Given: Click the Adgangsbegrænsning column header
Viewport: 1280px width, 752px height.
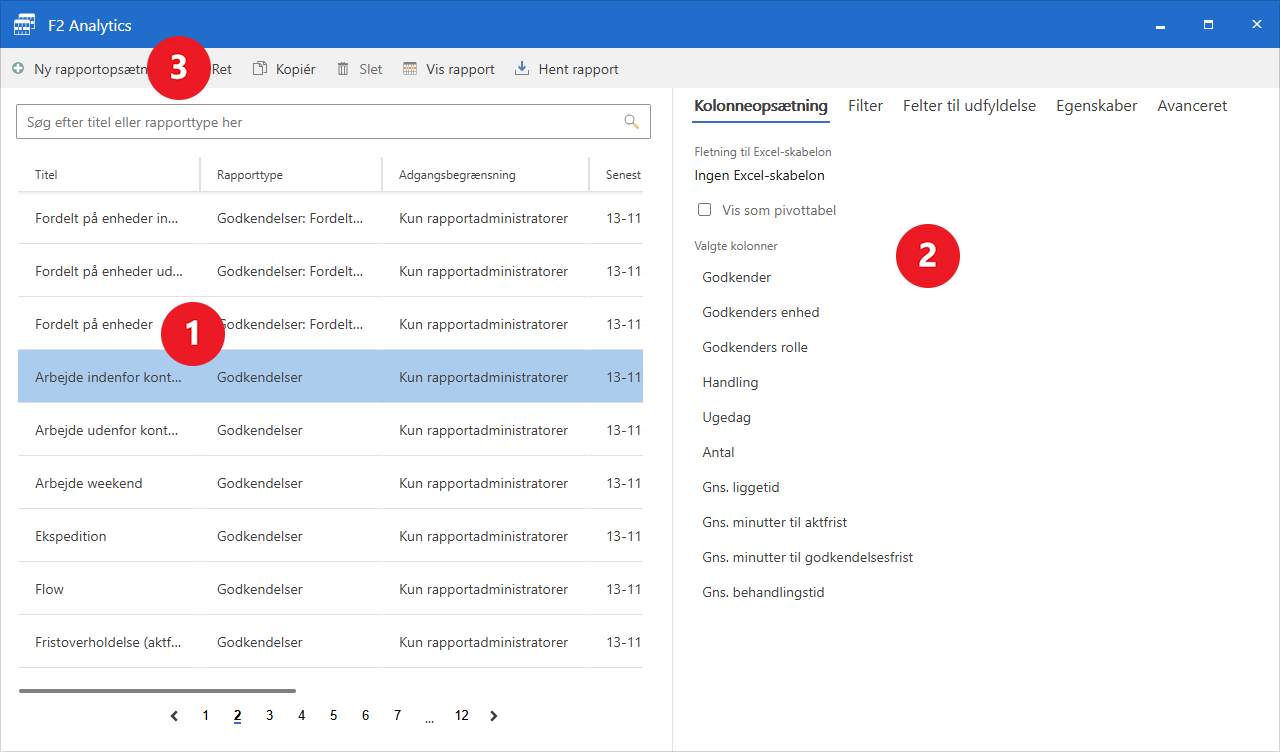Looking at the screenshot, I should [x=486, y=175].
